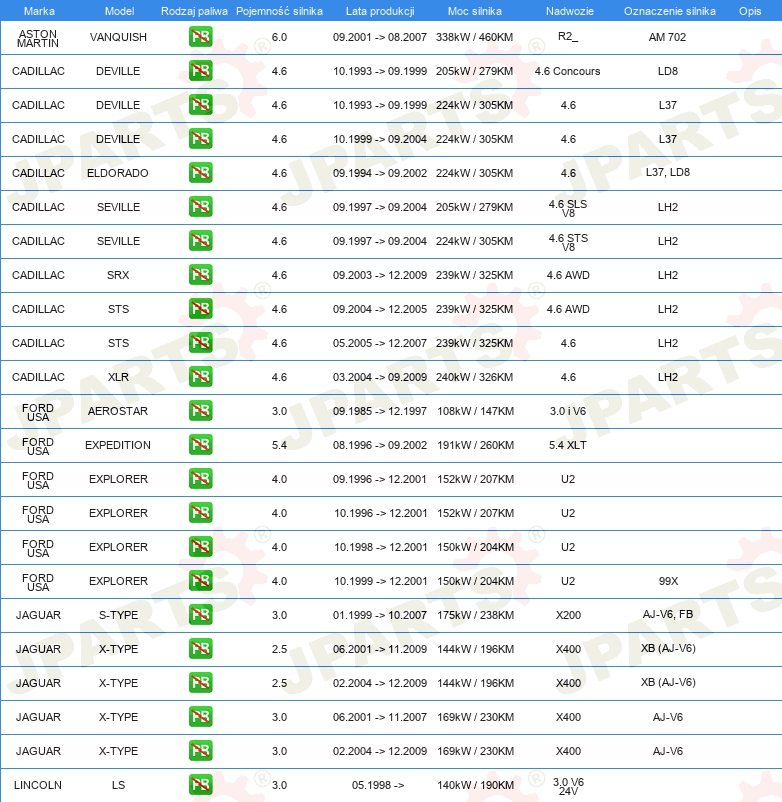782x802 pixels.
Task: Select the 99X engine code
Action: click(x=668, y=581)
